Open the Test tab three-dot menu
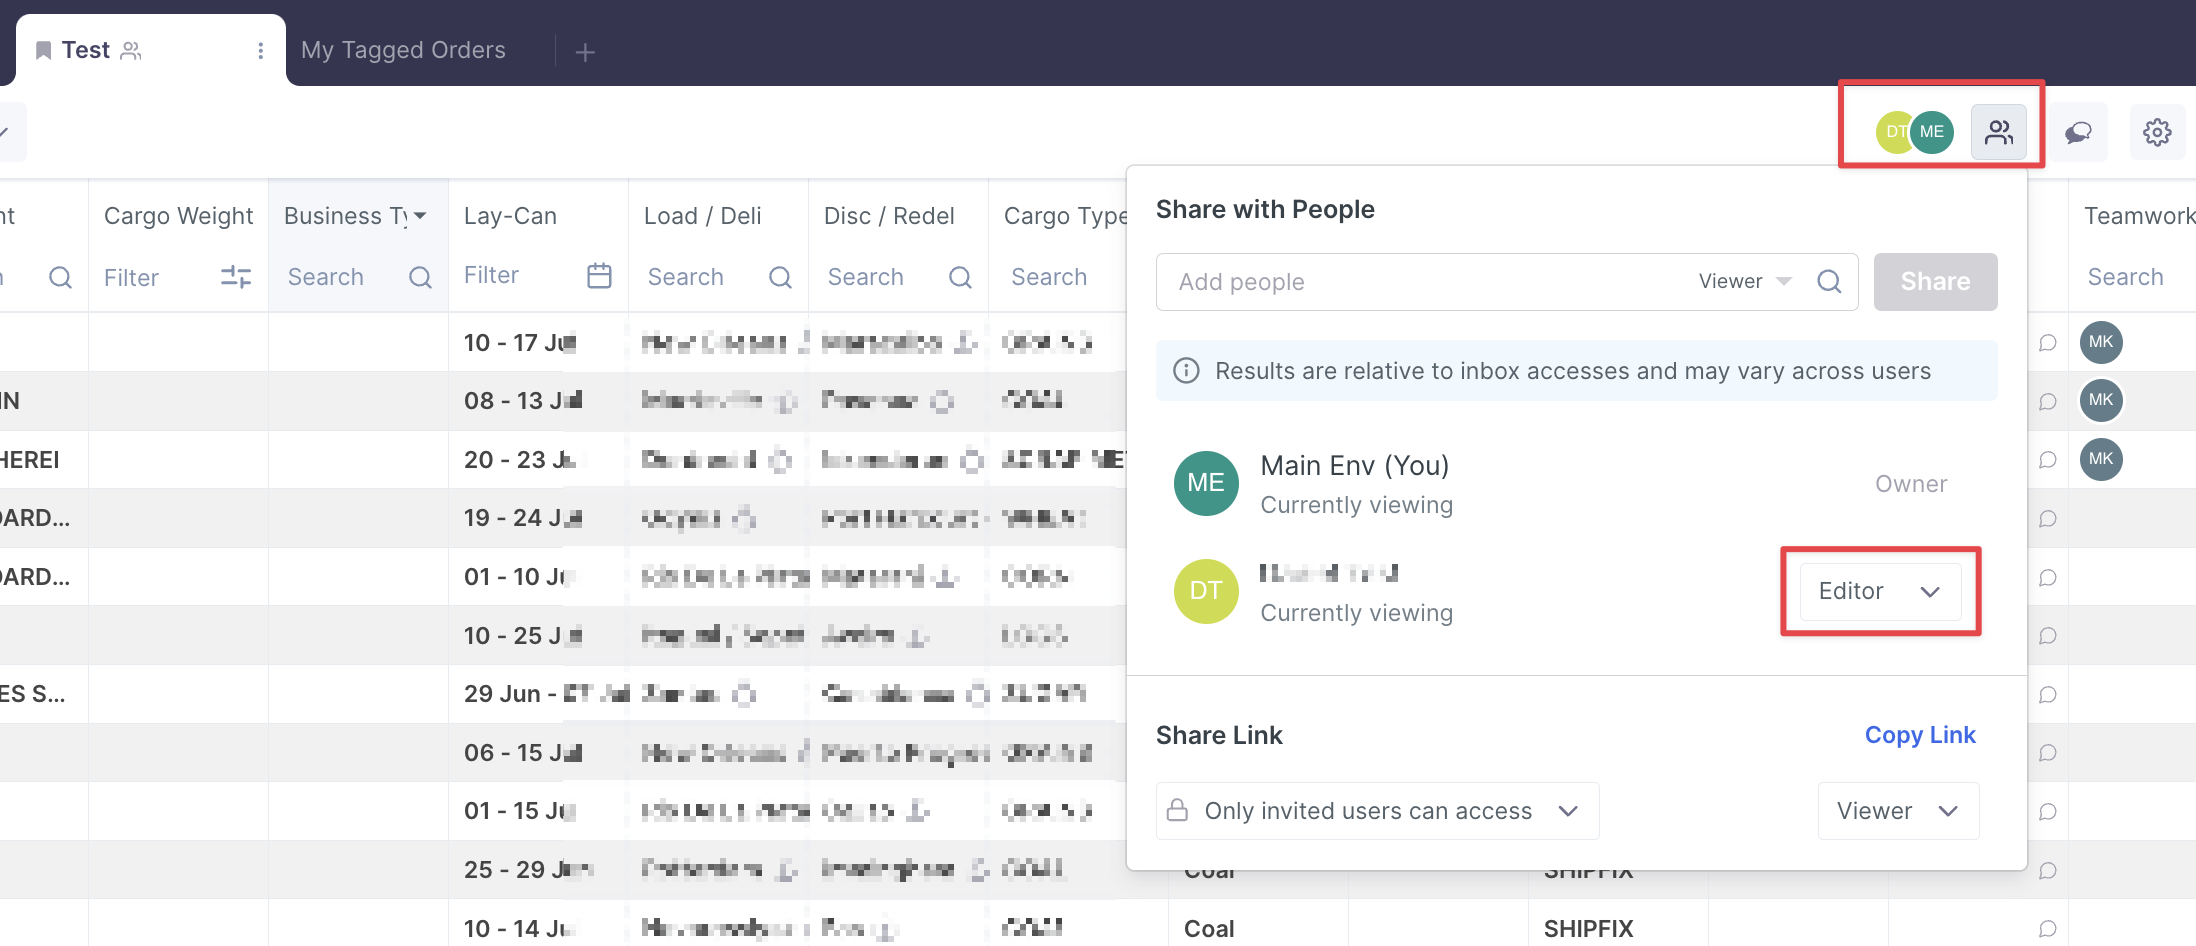The image size is (2196, 946). [x=260, y=51]
